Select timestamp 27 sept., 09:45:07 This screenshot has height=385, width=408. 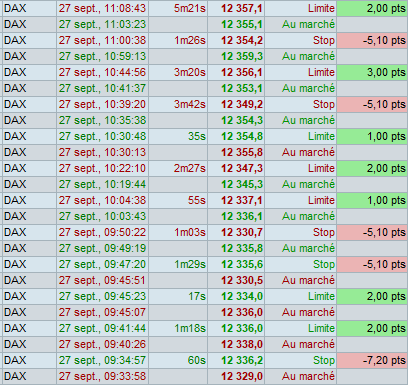[102, 312]
